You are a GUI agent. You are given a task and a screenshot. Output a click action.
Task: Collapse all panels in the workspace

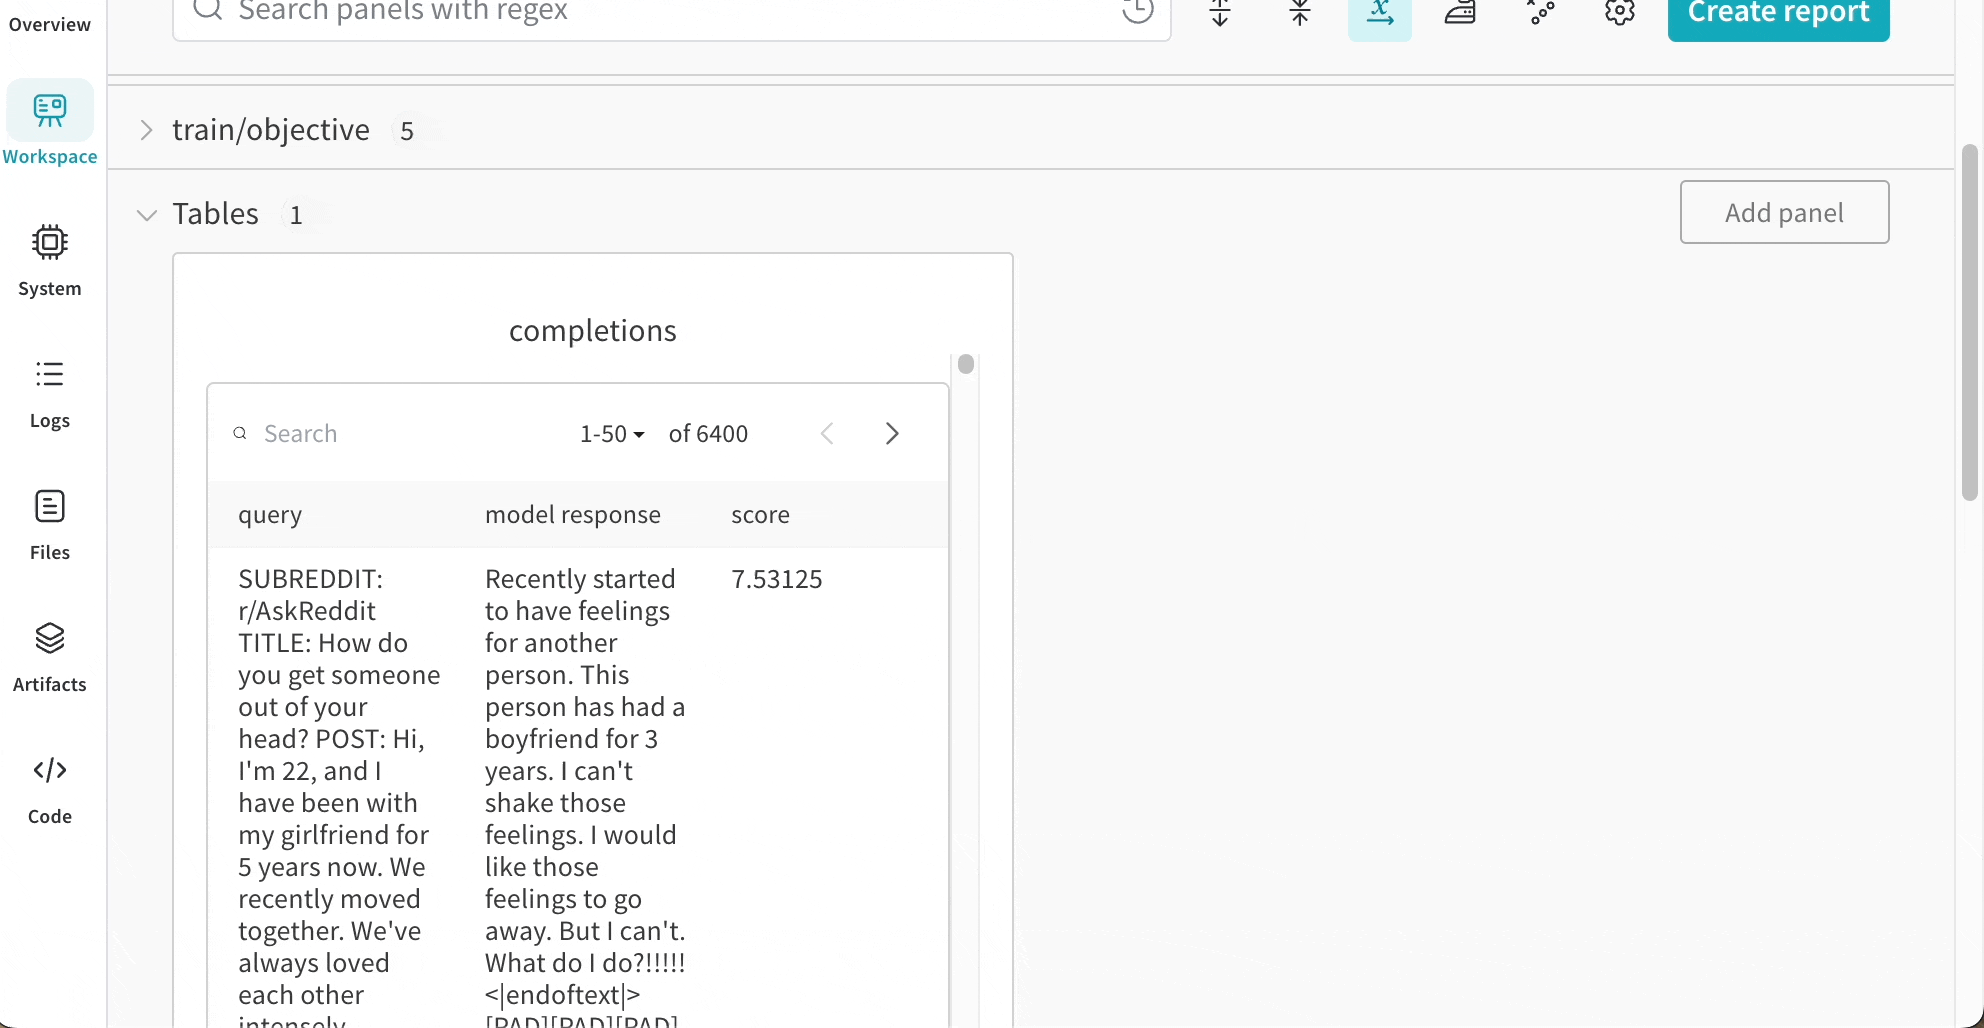(1300, 13)
